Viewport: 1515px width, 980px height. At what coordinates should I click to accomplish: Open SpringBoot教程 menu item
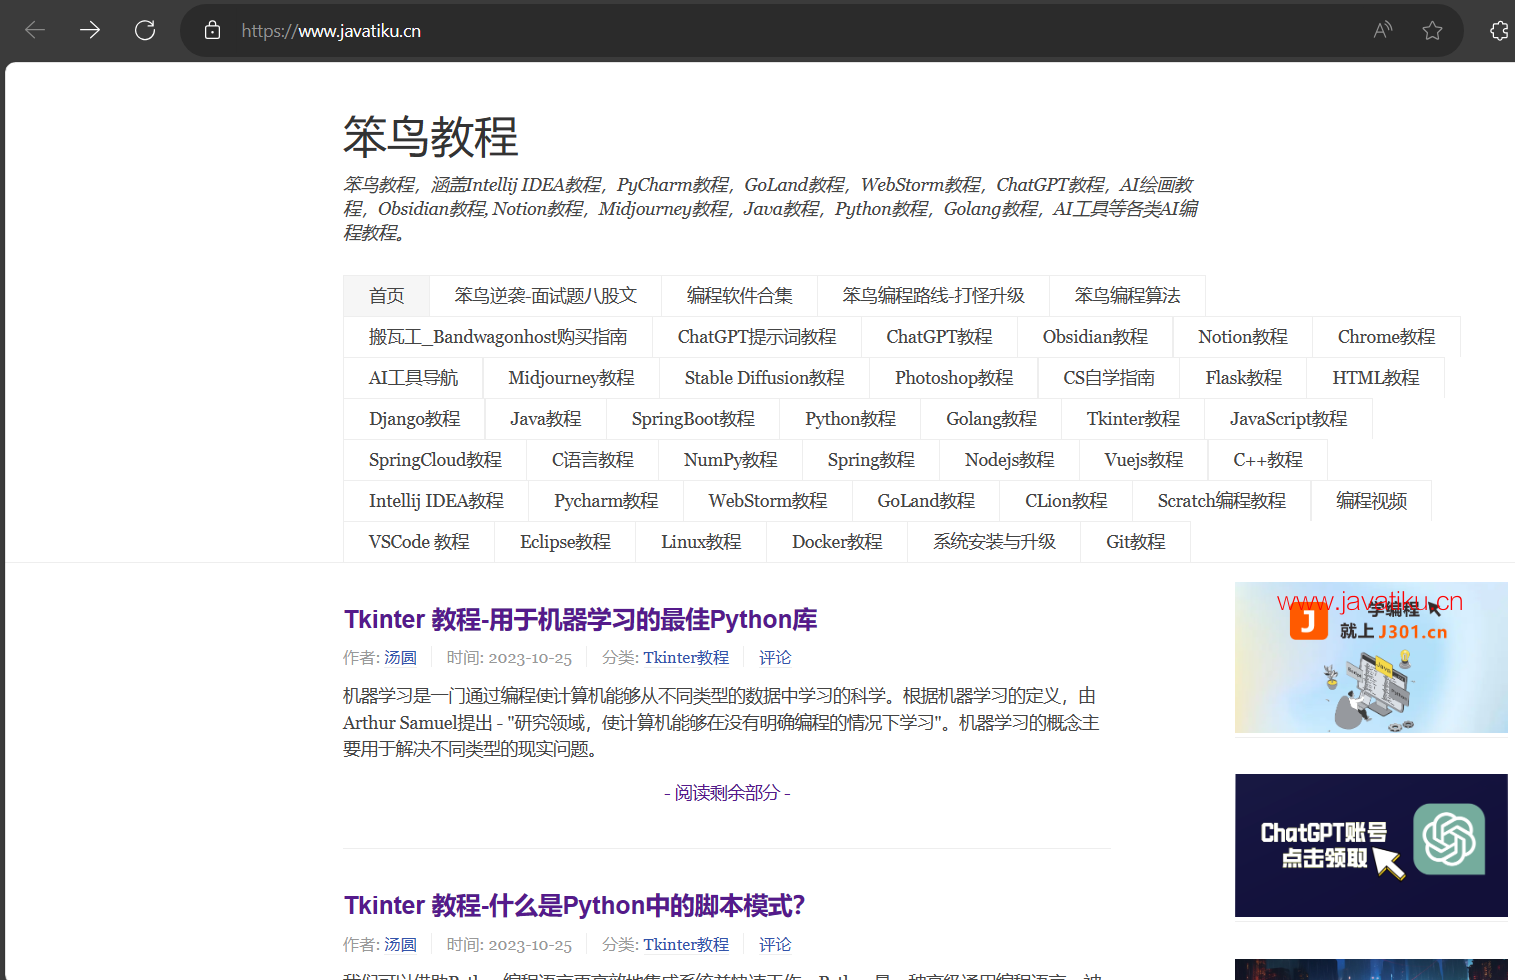click(x=693, y=419)
